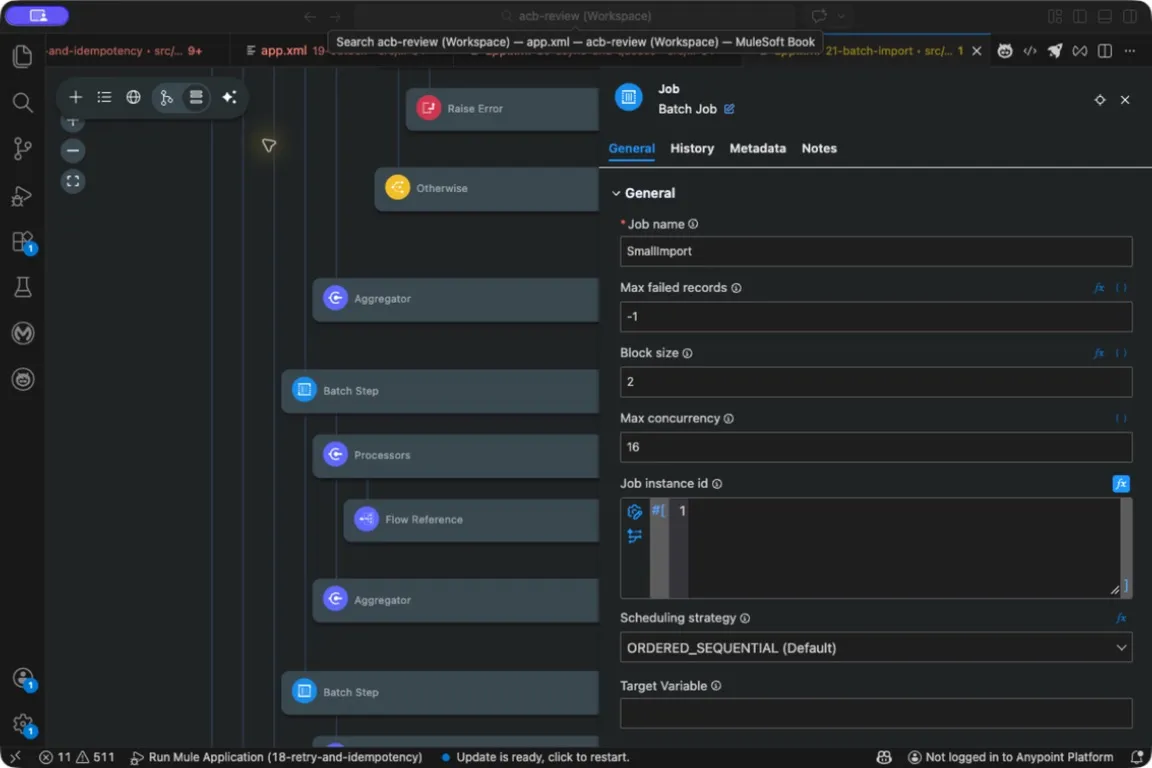Screen dimensions: 1152x768
Task: Split the editor to the right
Action: click(x=1104, y=51)
